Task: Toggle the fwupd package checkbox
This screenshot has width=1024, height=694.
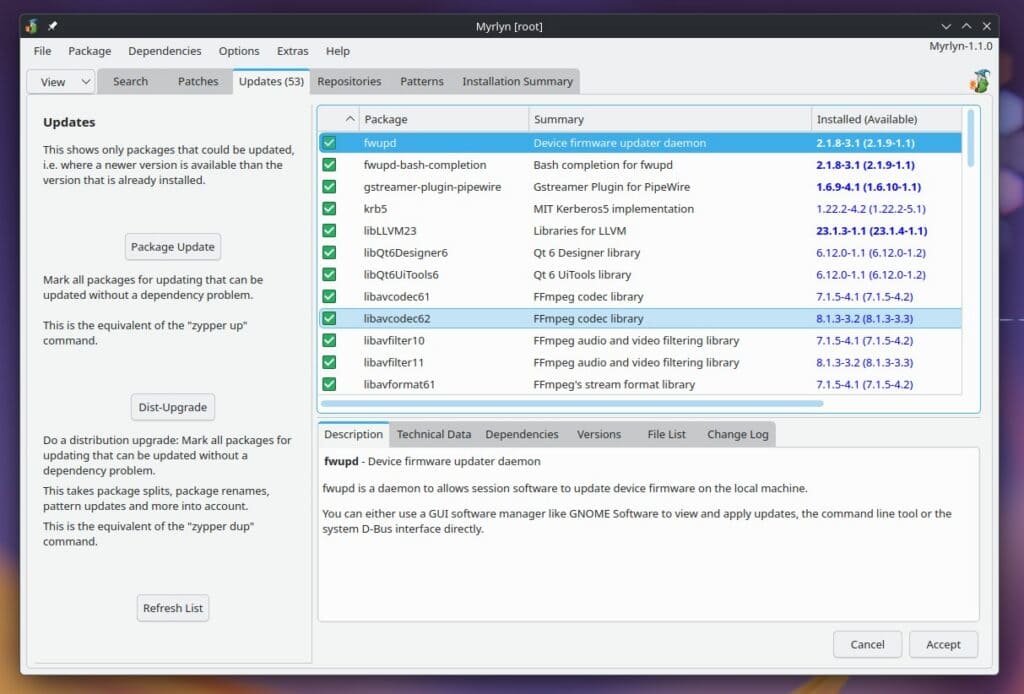Action: tap(330, 143)
